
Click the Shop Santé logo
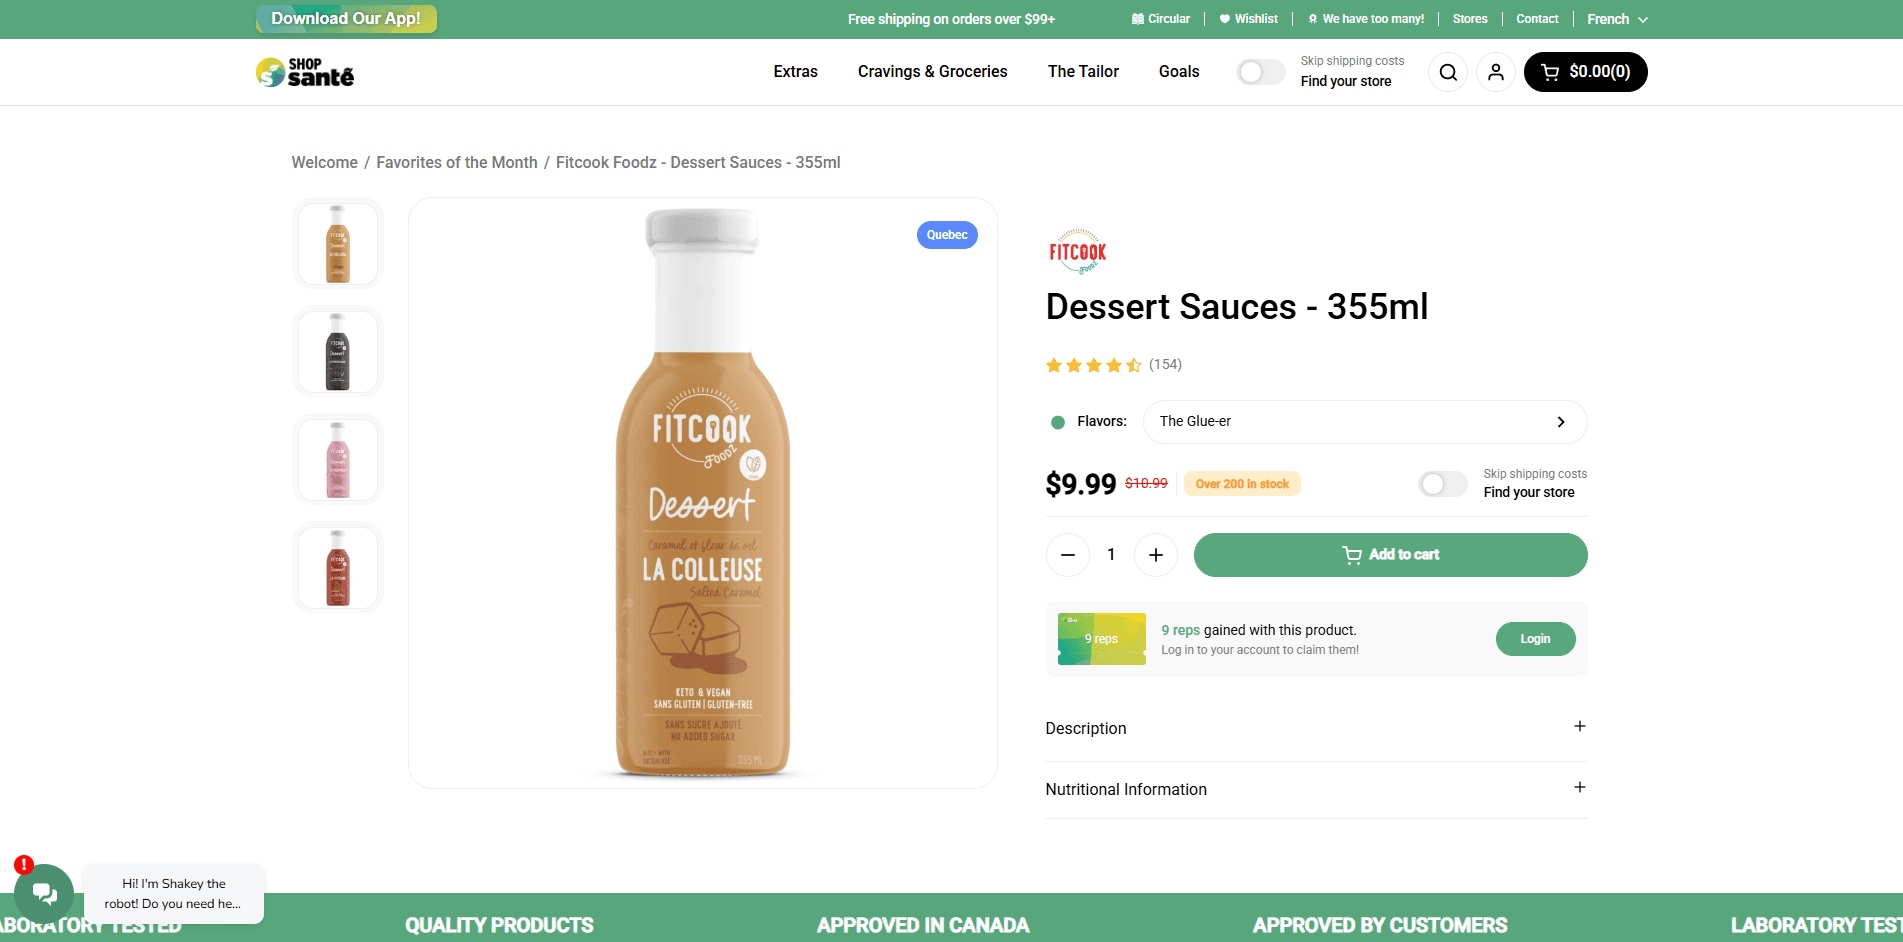305,72
